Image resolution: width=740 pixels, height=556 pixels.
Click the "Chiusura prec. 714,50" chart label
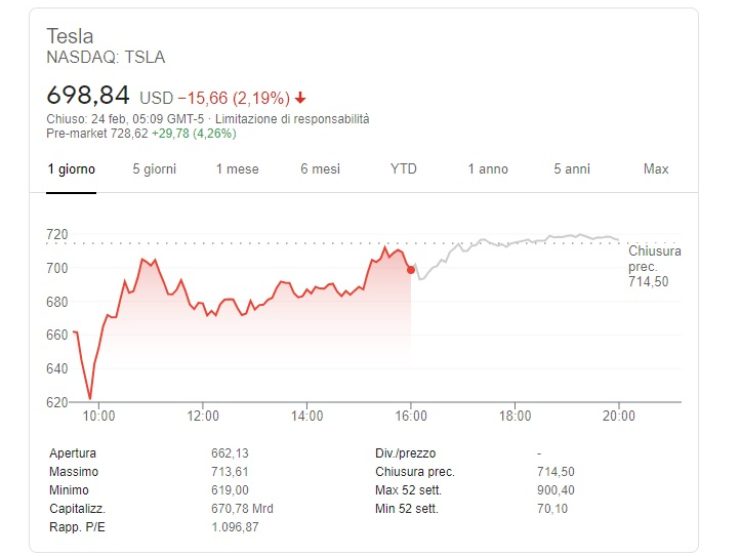click(x=654, y=266)
